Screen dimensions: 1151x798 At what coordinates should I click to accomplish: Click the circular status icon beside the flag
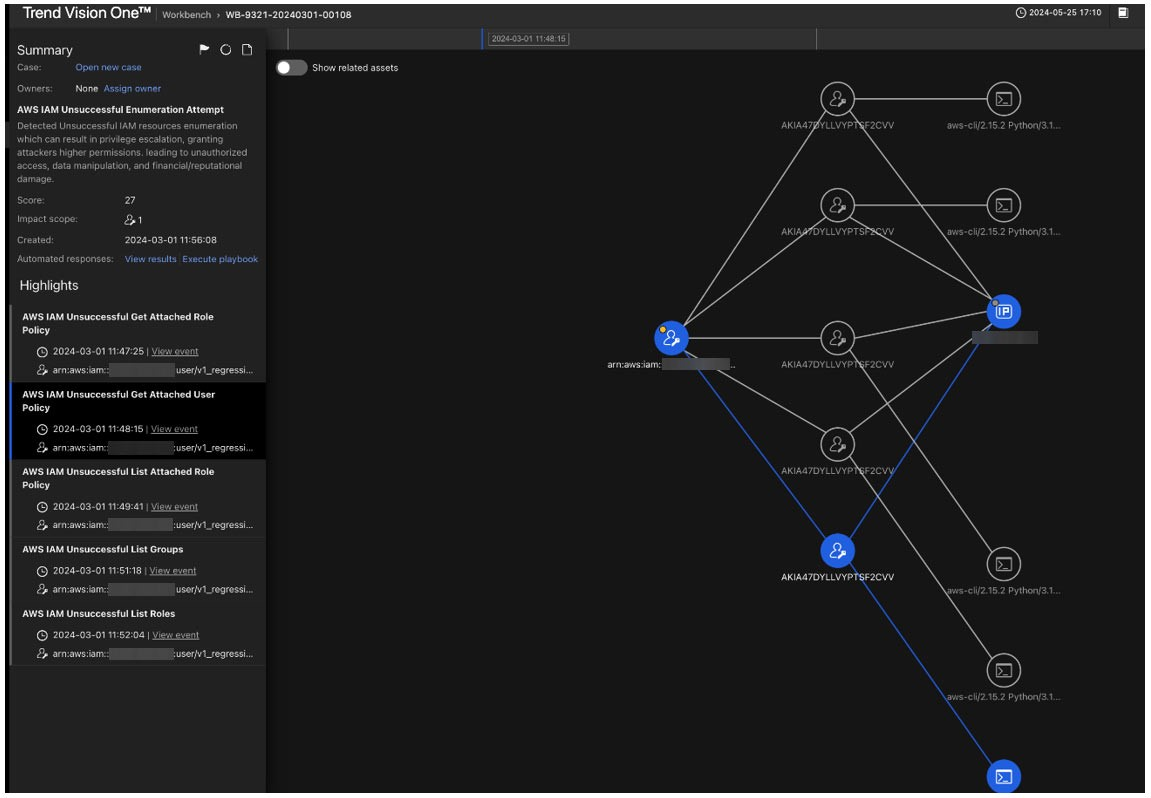pyautogui.click(x=226, y=50)
